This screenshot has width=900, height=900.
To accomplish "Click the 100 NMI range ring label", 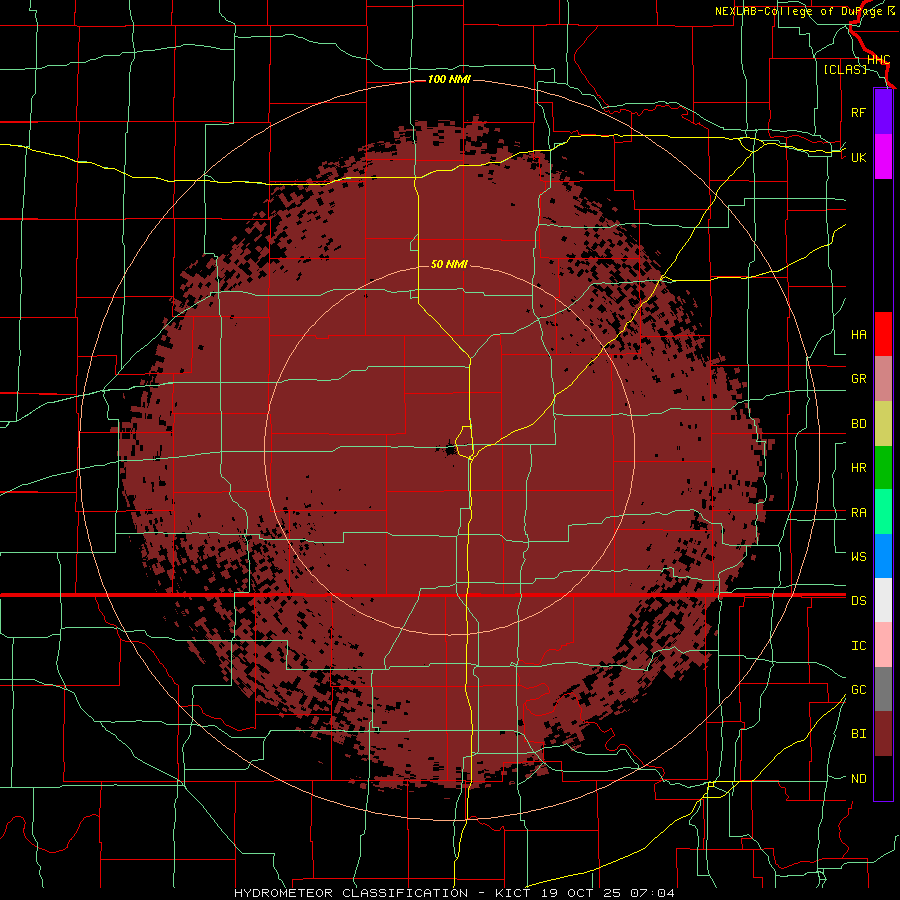I will pos(449,79).
